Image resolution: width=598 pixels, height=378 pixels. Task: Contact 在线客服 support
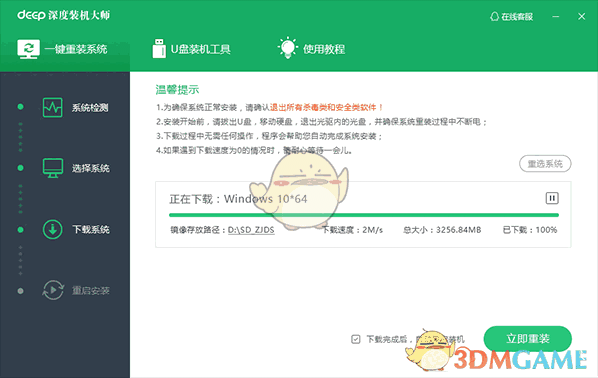pos(511,16)
